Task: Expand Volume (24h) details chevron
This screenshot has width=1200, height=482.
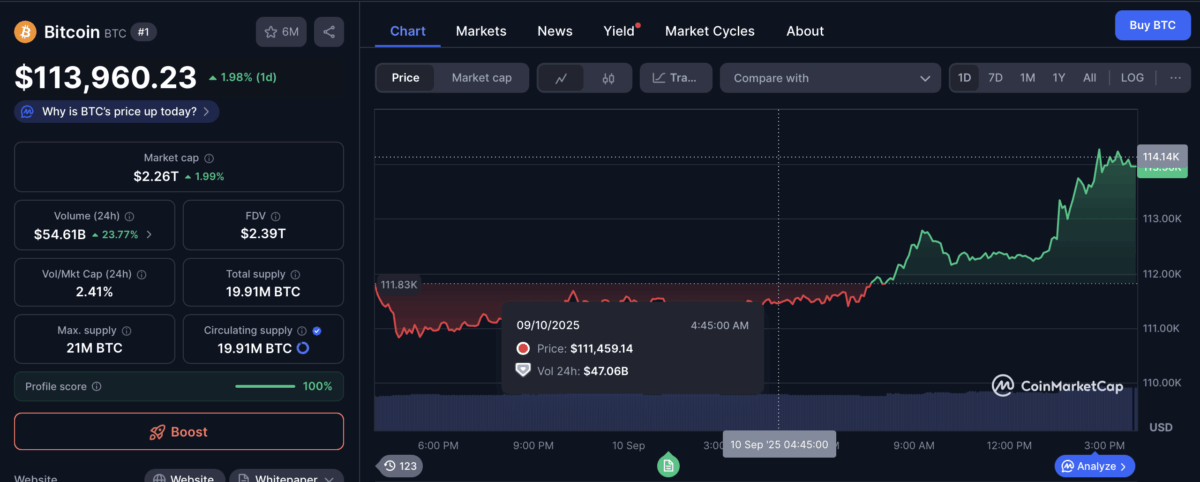Action: [x=150, y=235]
